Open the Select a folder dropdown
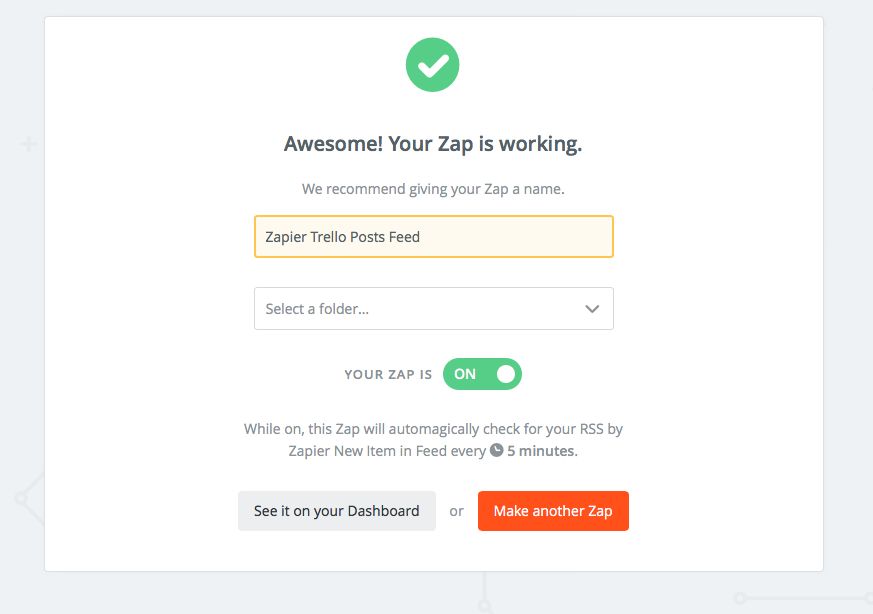This screenshot has height=614, width=873. [433, 309]
